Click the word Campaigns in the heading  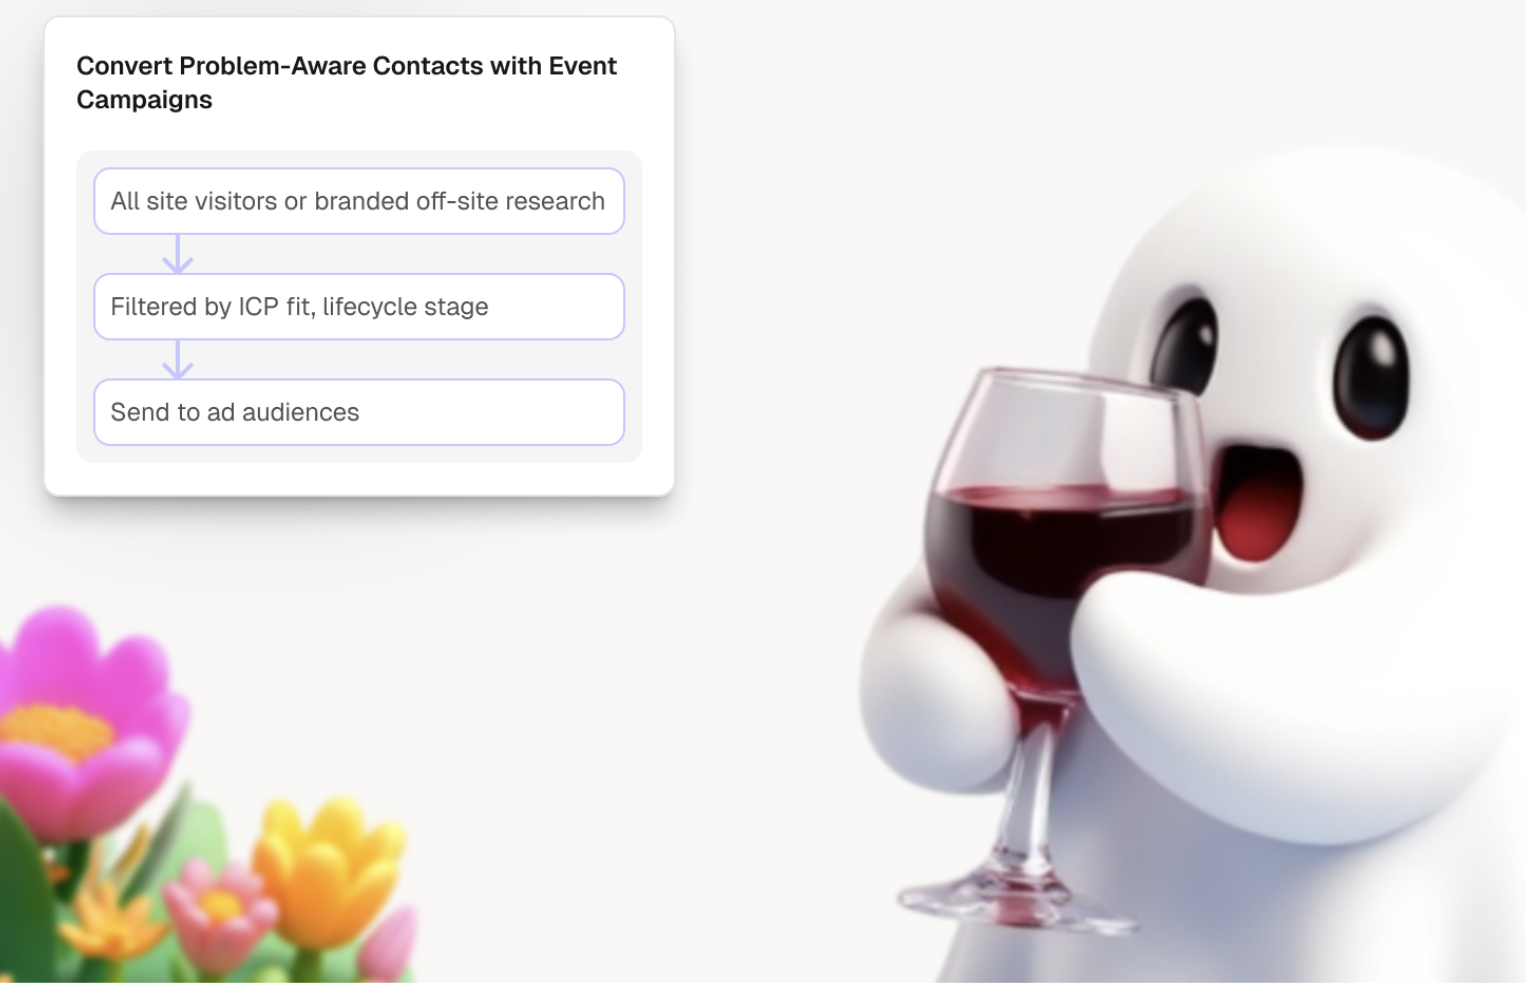point(144,100)
